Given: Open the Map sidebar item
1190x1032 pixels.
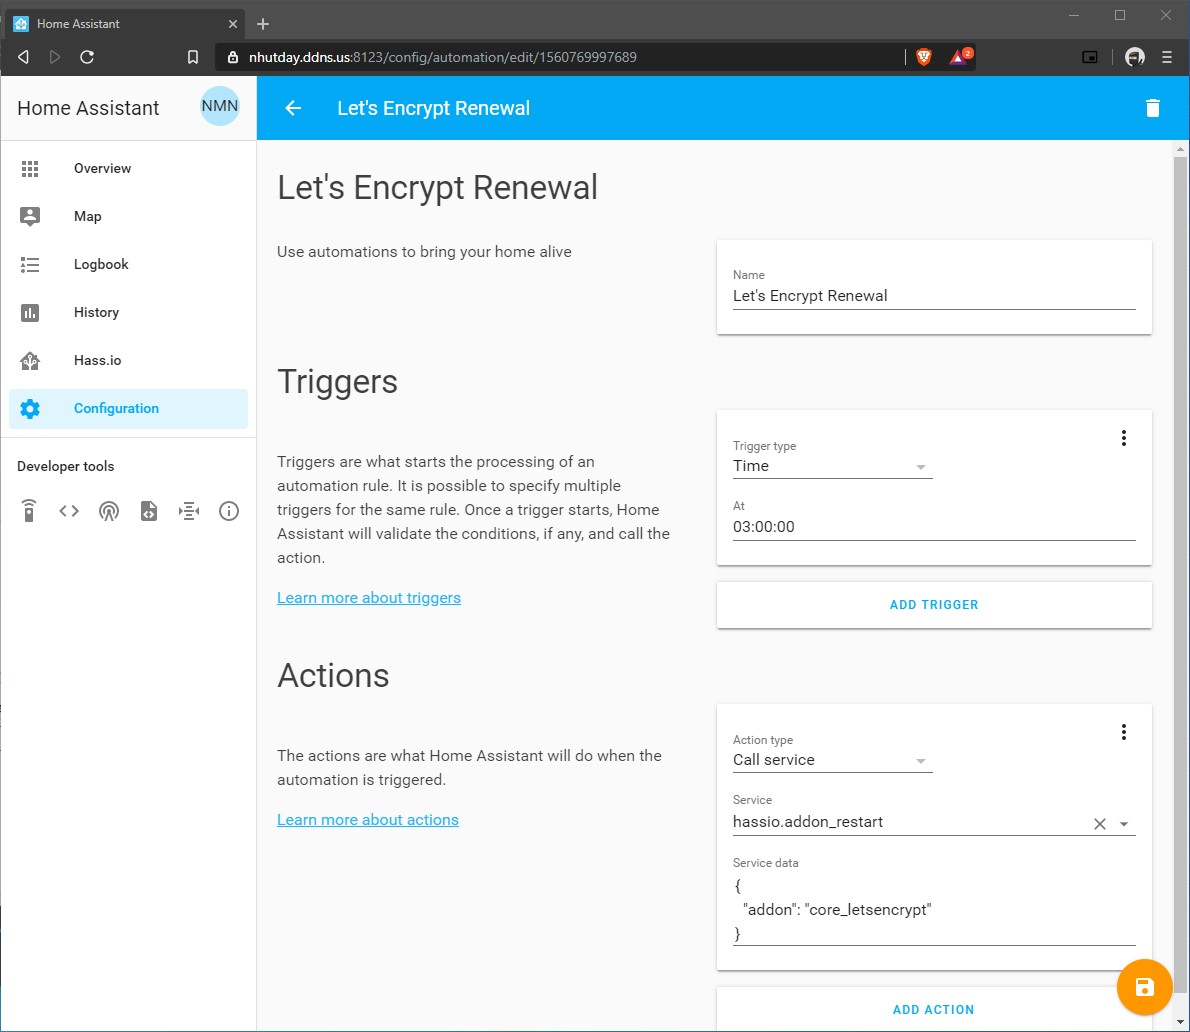Looking at the screenshot, I should coord(128,216).
